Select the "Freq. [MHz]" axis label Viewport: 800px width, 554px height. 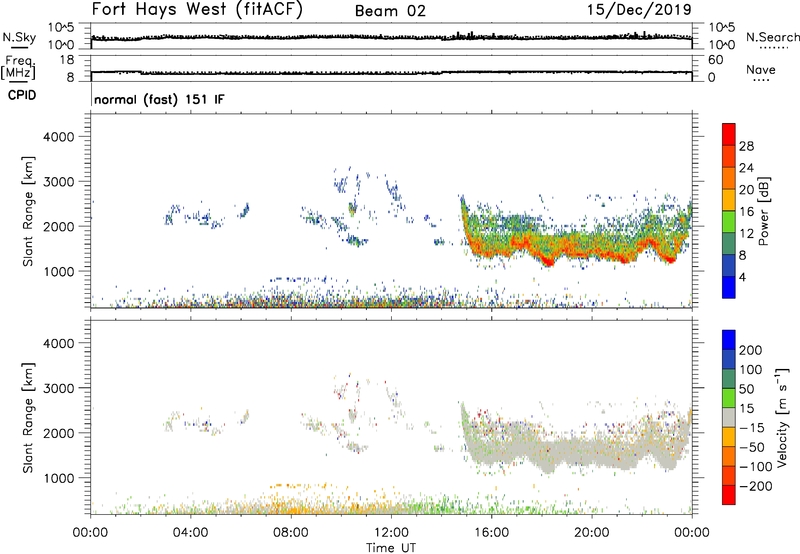pos(18,68)
